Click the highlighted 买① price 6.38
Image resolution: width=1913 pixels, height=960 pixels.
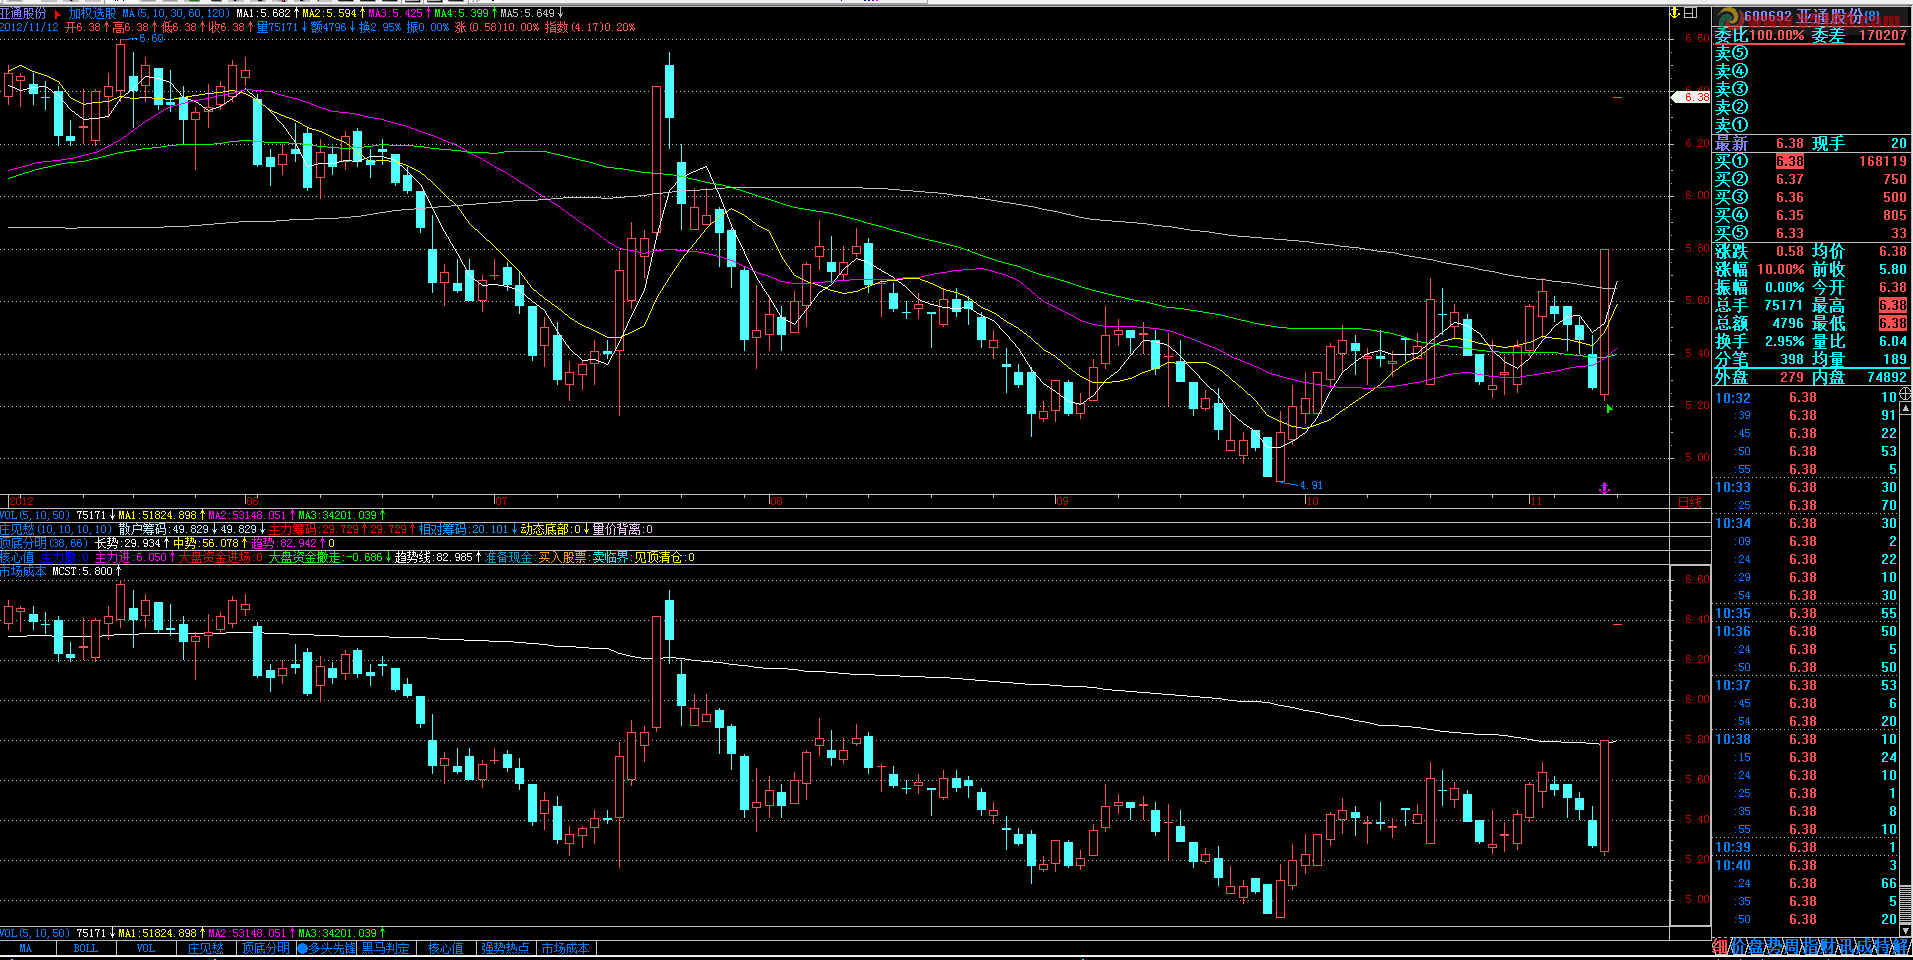(1790, 161)
